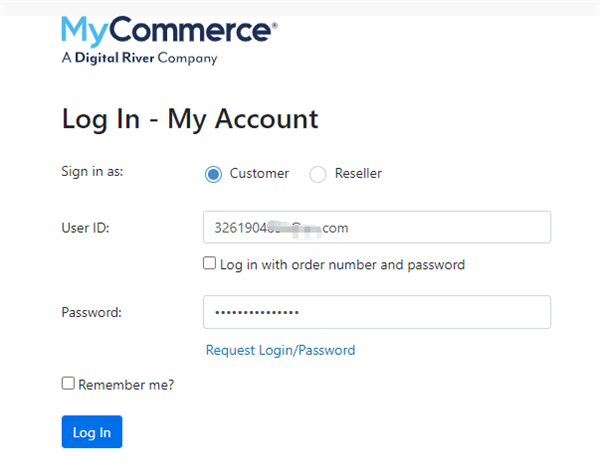Click the "Remember me?" label text
The height and width of the screenshot is (476, 600).
pos(126,384)
